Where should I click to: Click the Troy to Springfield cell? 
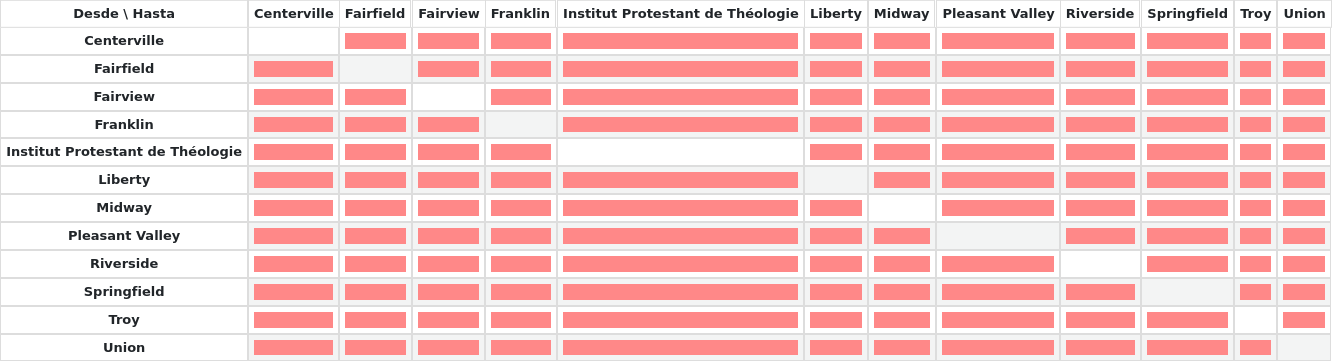(x=1187, y=320)
